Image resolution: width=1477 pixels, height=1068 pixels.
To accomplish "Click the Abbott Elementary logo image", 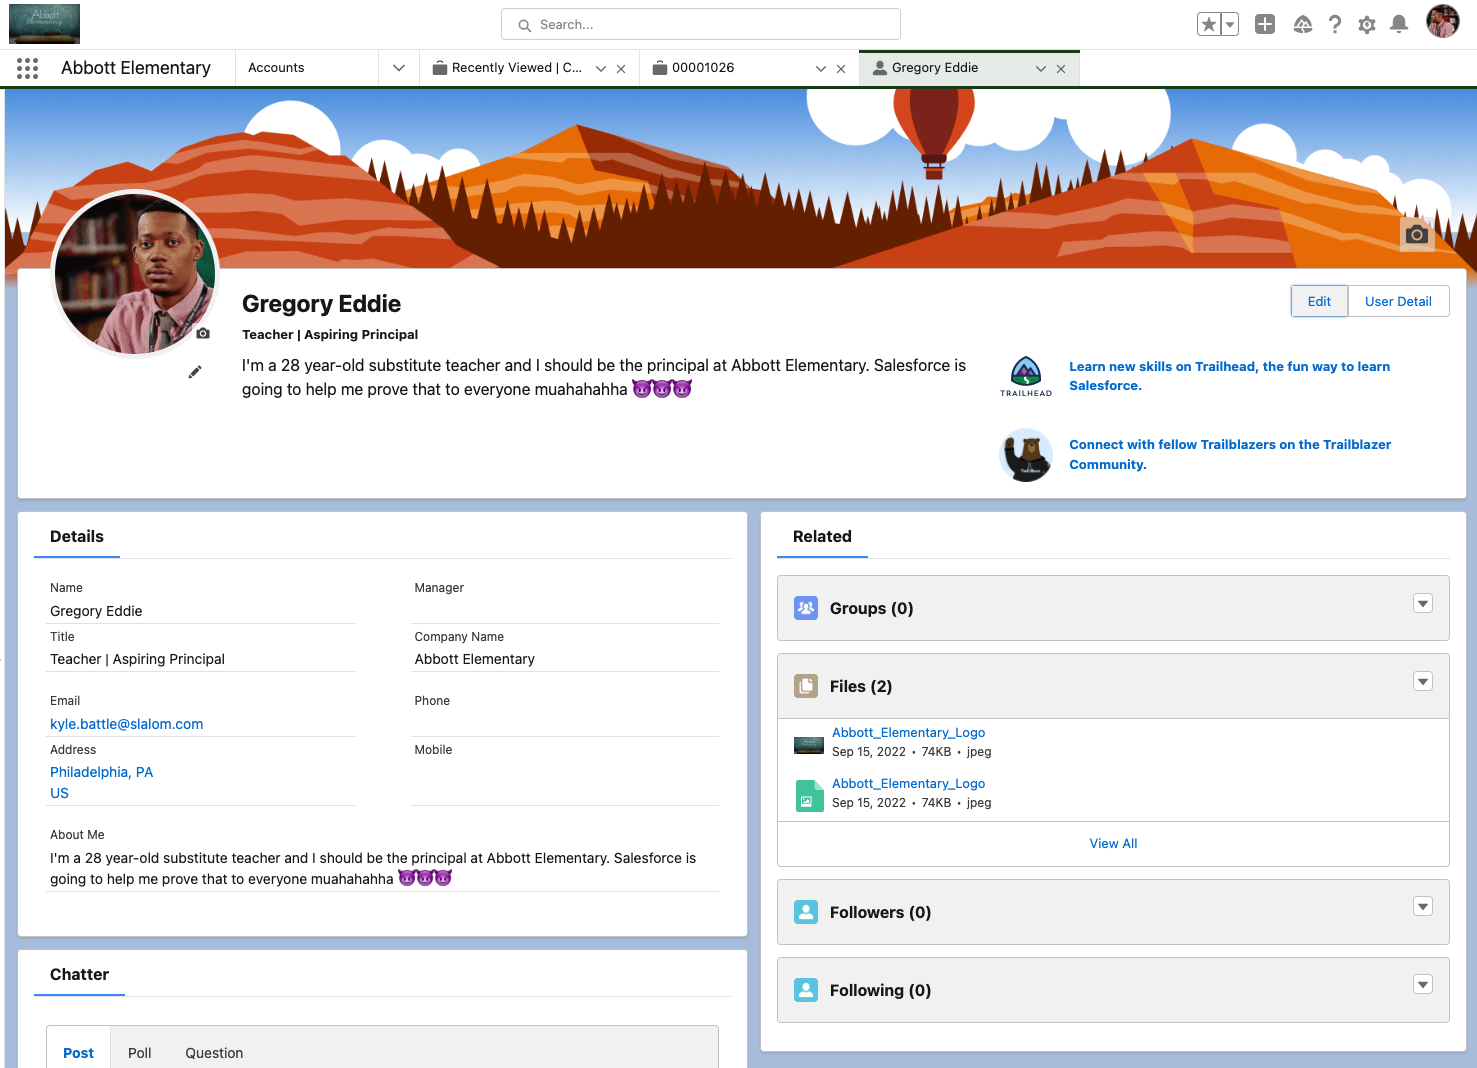I will [x=44, y=24].
